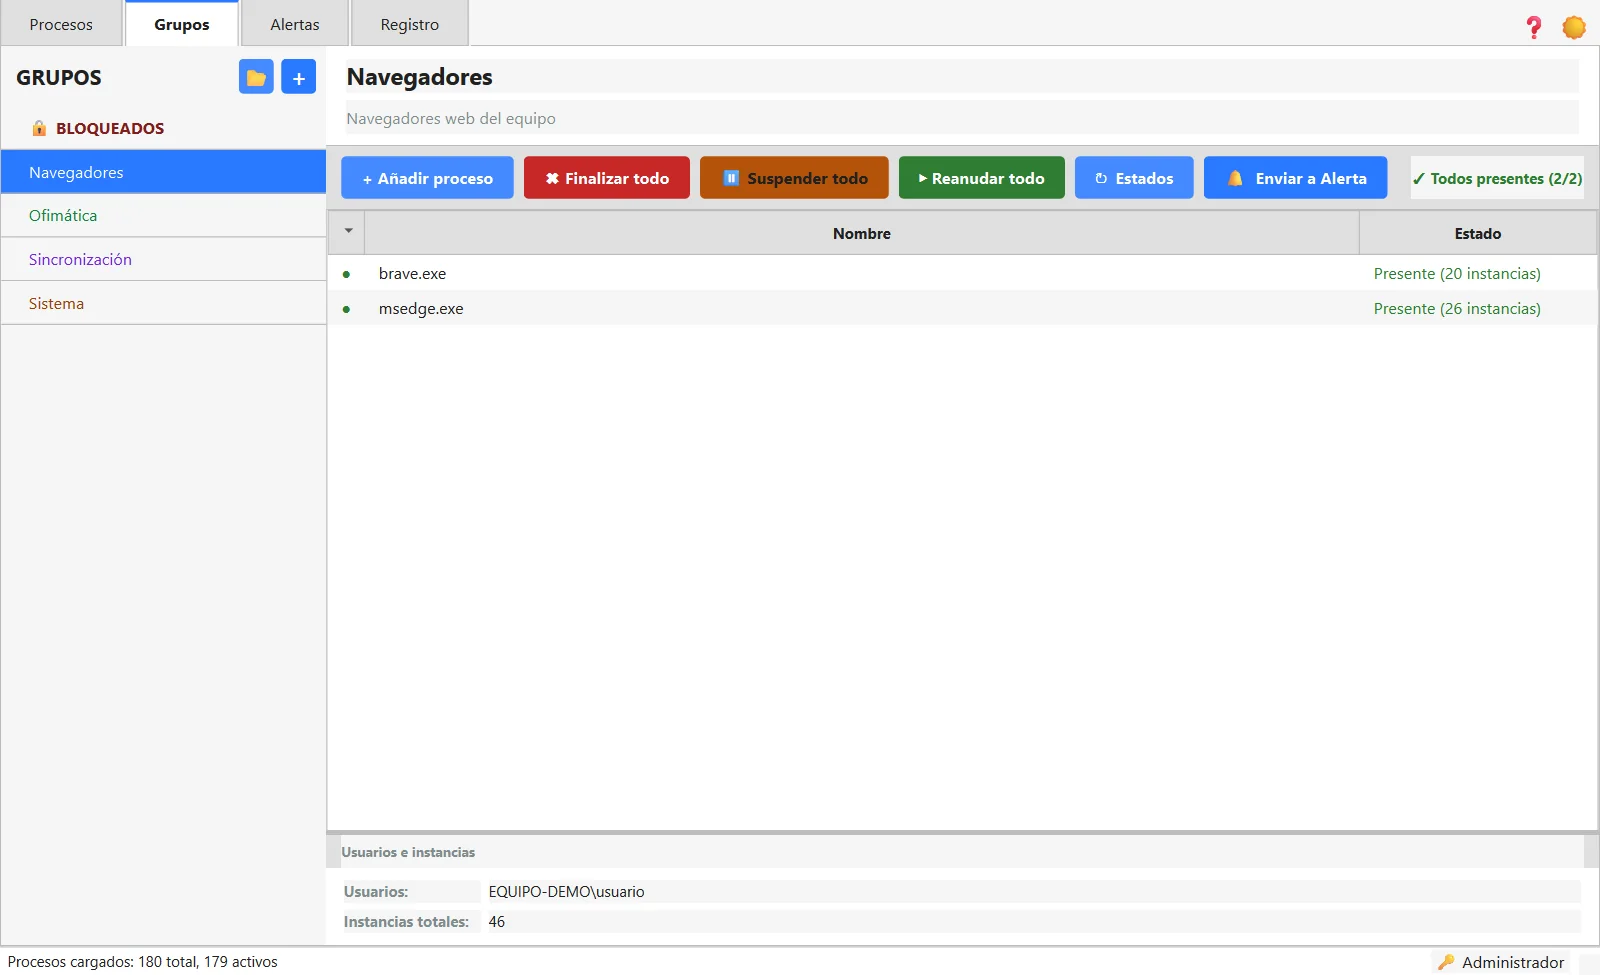Click the red question mark help icon
The height and width of the screenshot is (975, 1600).
(x=1533, y=27)
